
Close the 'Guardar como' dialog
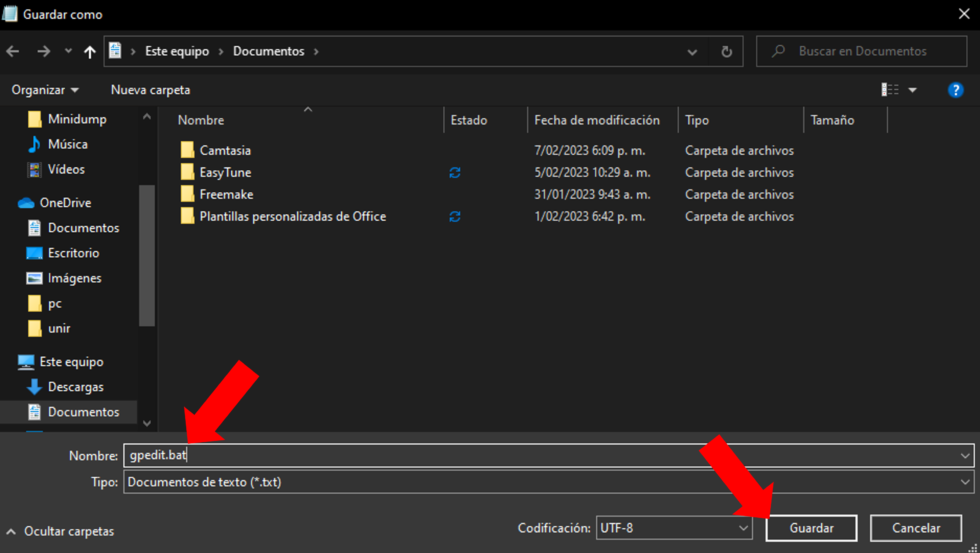964,14
